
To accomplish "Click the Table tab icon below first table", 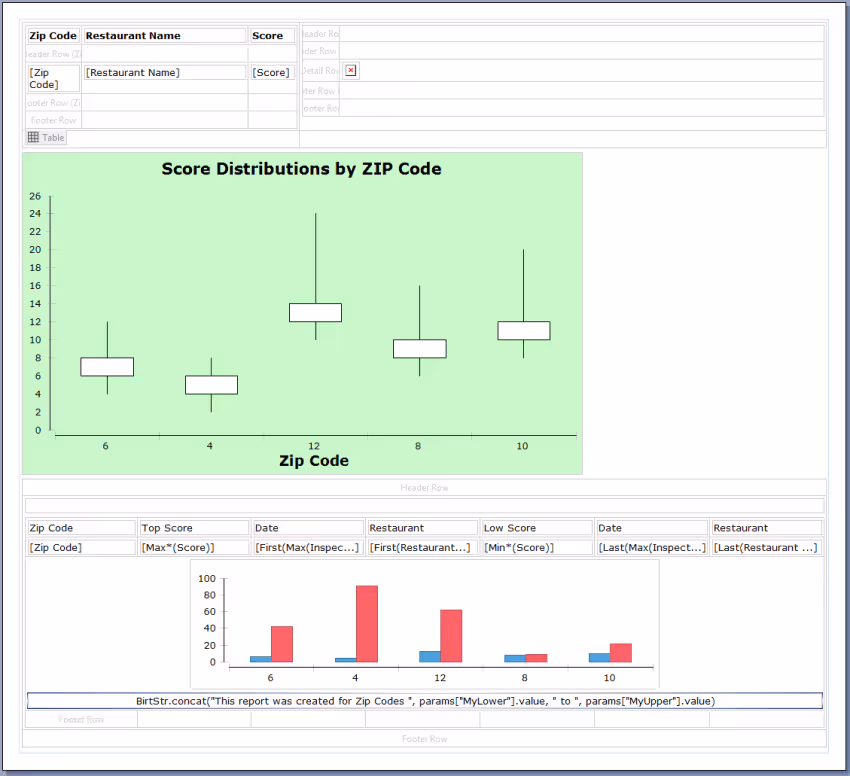I will point(46,137).
